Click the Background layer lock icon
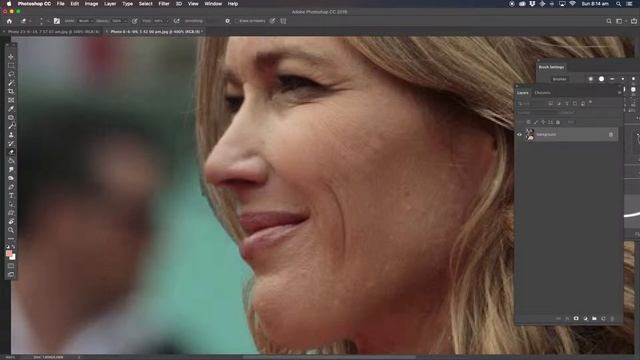Viewport: 640px width, 360px height. point(611,134)
